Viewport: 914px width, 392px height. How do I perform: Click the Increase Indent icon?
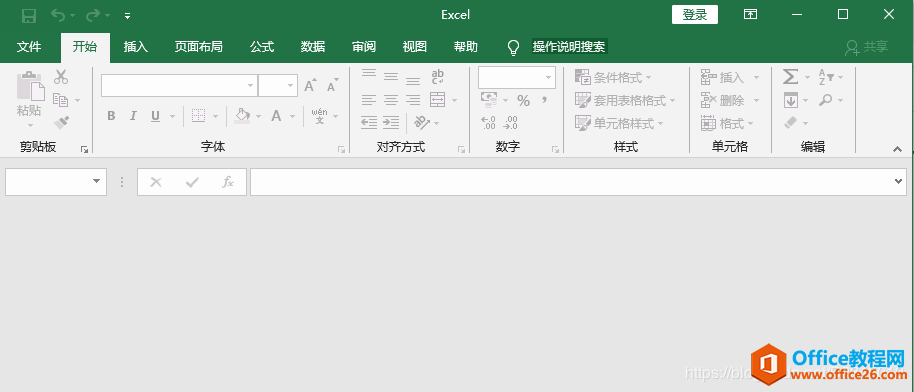(391, 122)
